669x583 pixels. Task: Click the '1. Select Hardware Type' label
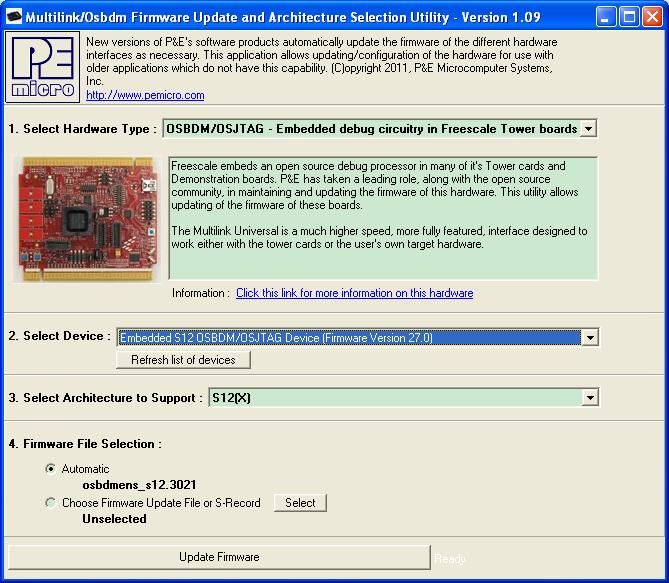(83, 129)
